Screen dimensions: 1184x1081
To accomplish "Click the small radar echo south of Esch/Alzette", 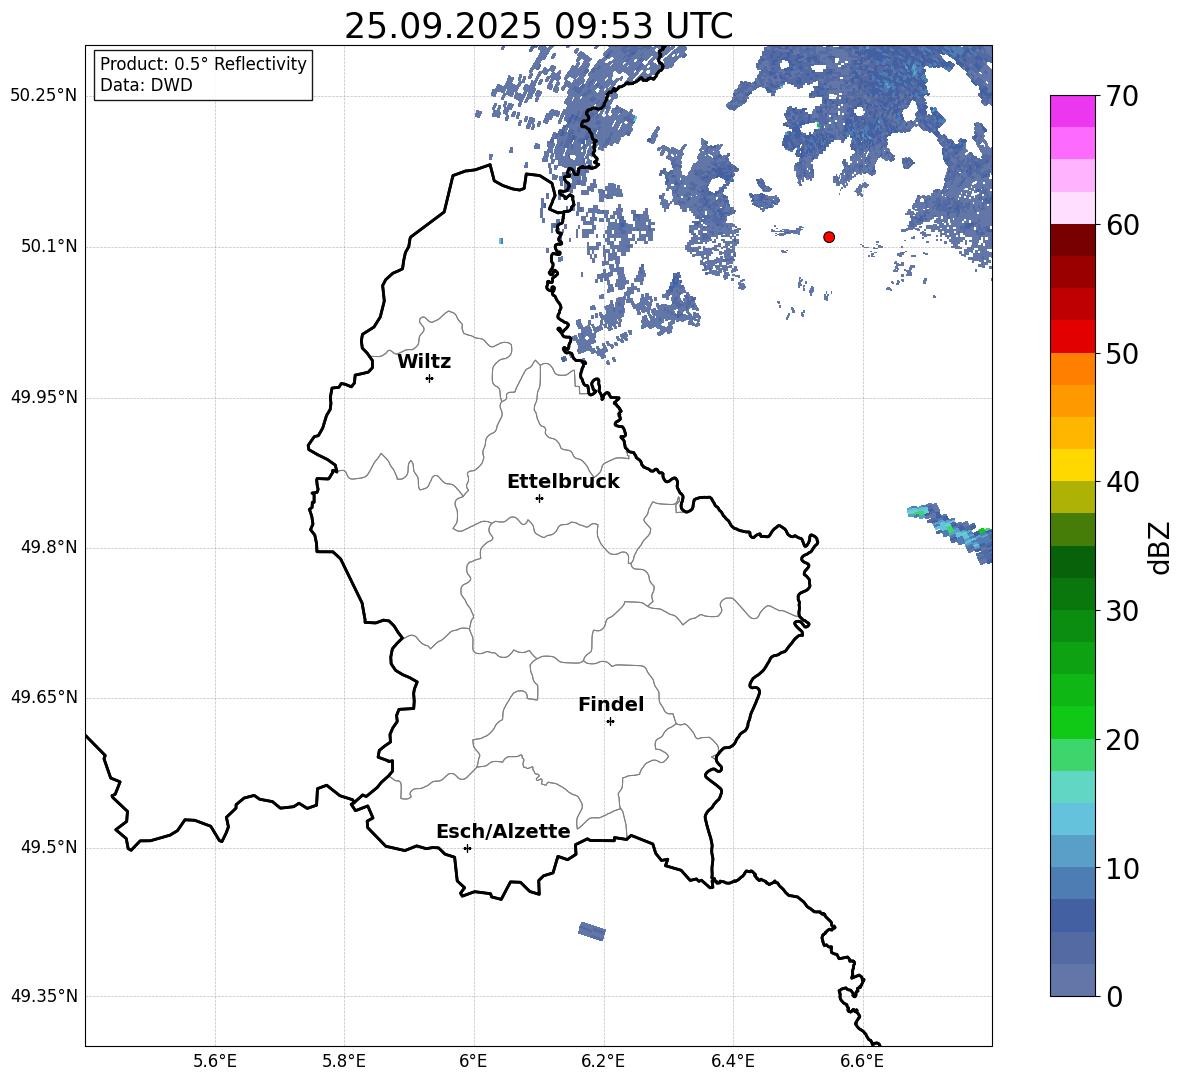I will tap(592, 932).
